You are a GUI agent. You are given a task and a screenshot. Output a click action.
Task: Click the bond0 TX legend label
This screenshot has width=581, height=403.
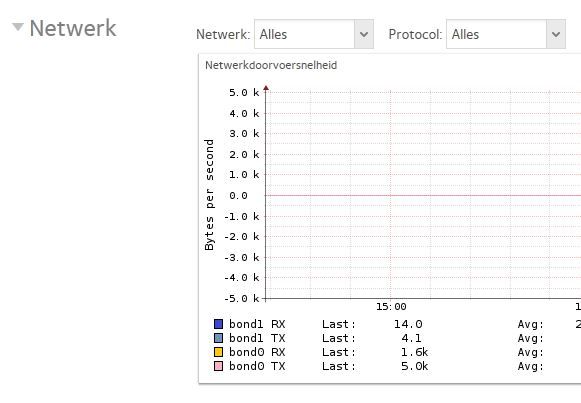(x=257, y=366)
